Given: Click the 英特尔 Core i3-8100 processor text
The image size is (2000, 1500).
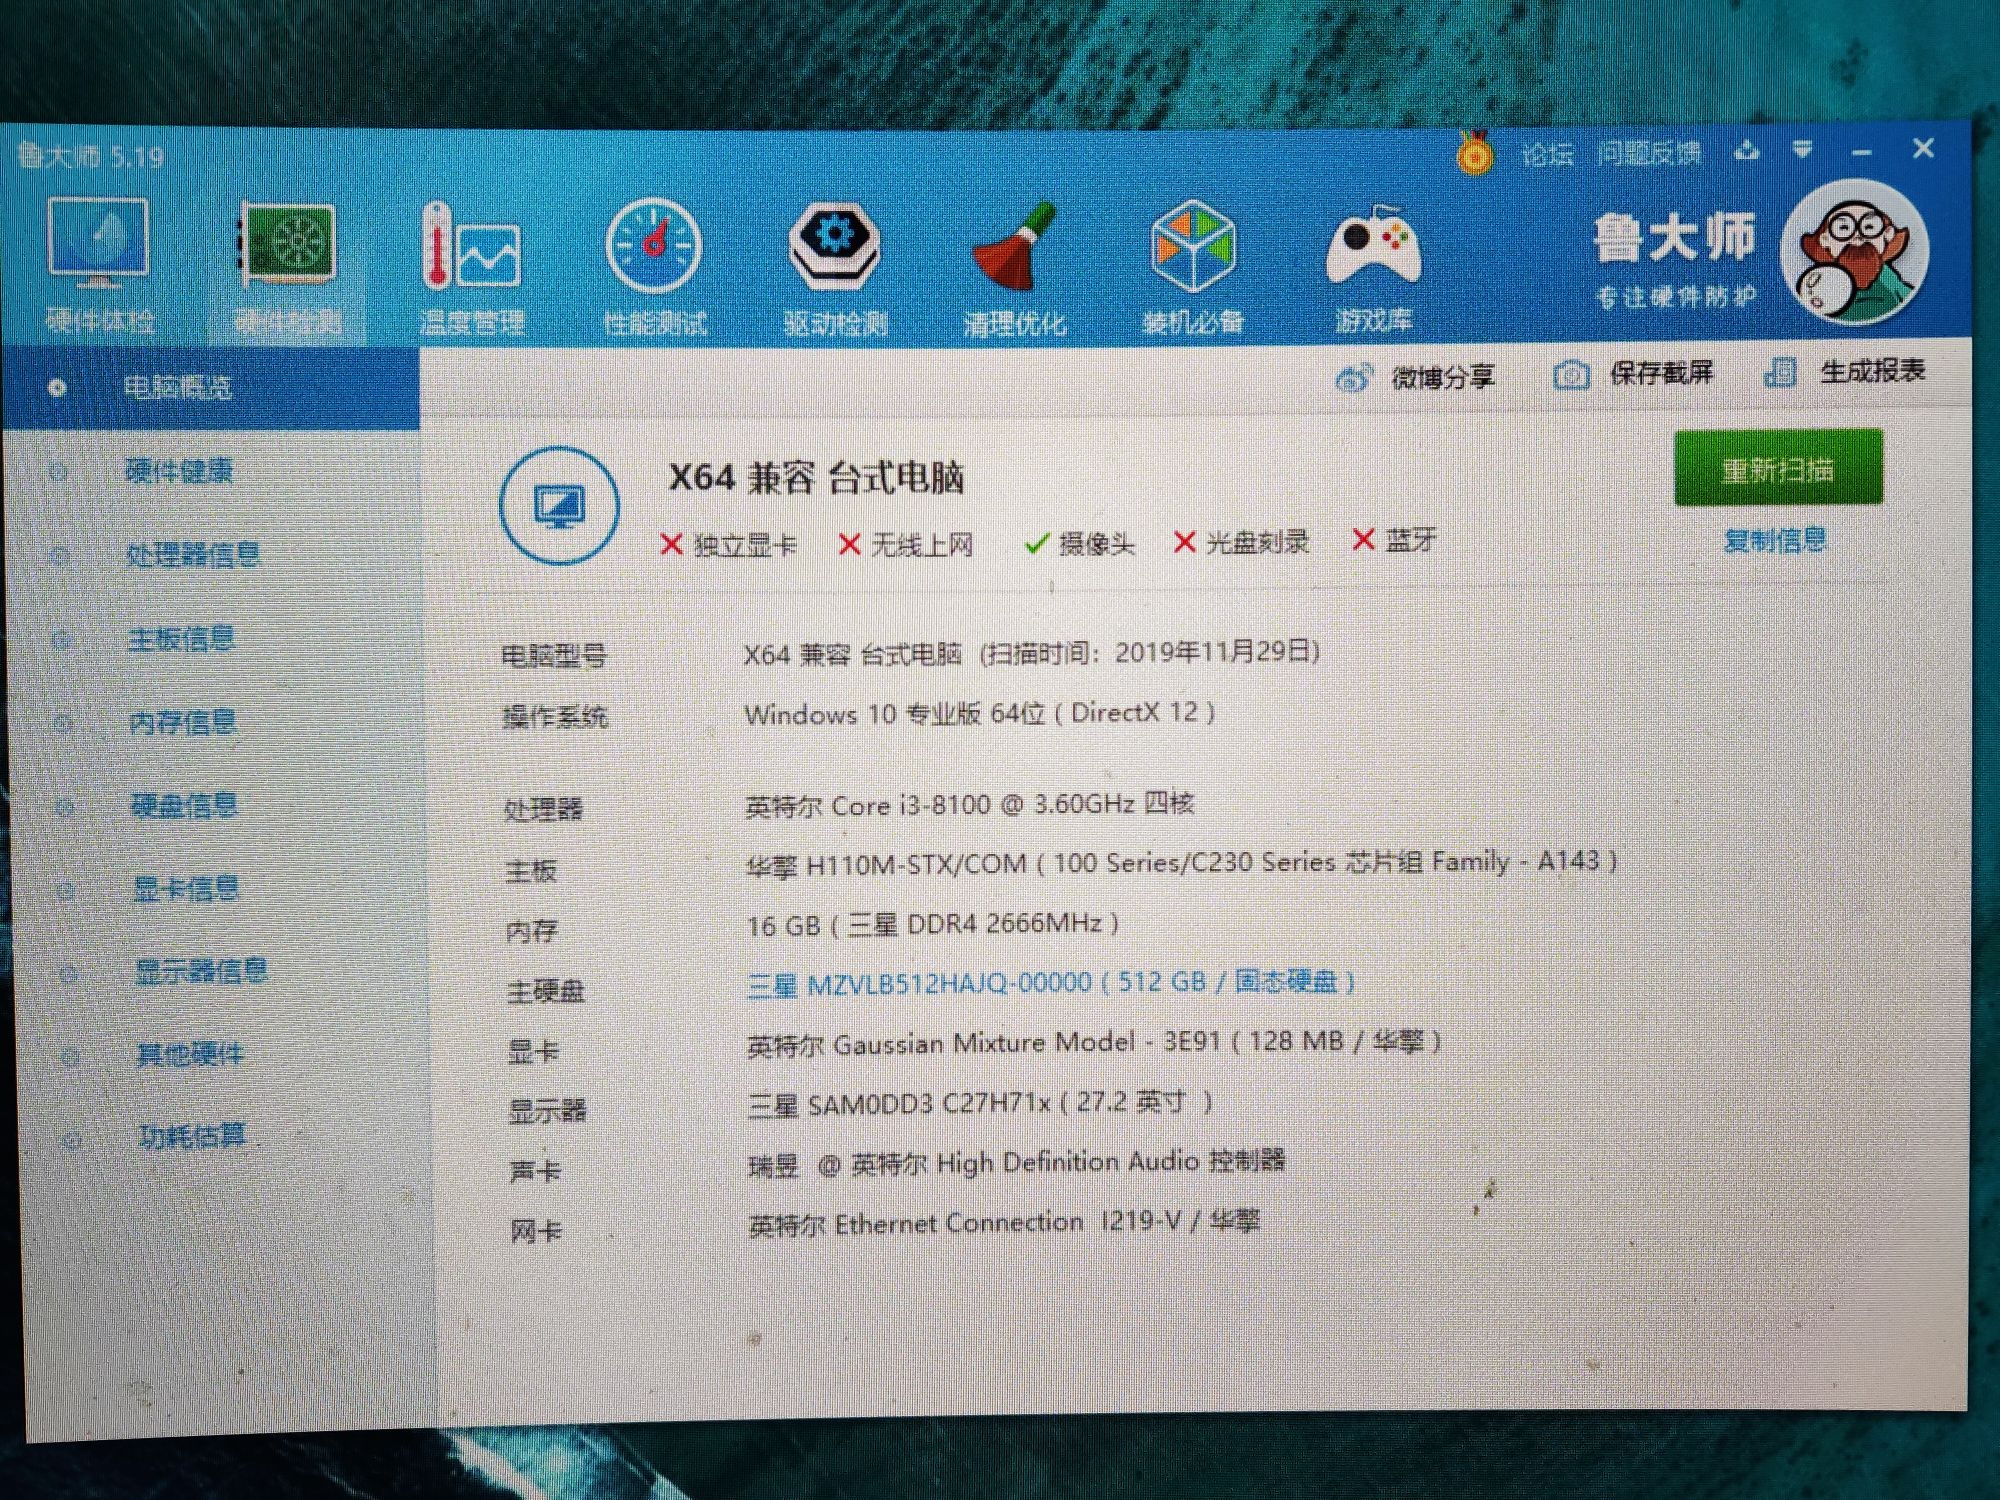Looking at the screenshot, I should pos(969,805).
